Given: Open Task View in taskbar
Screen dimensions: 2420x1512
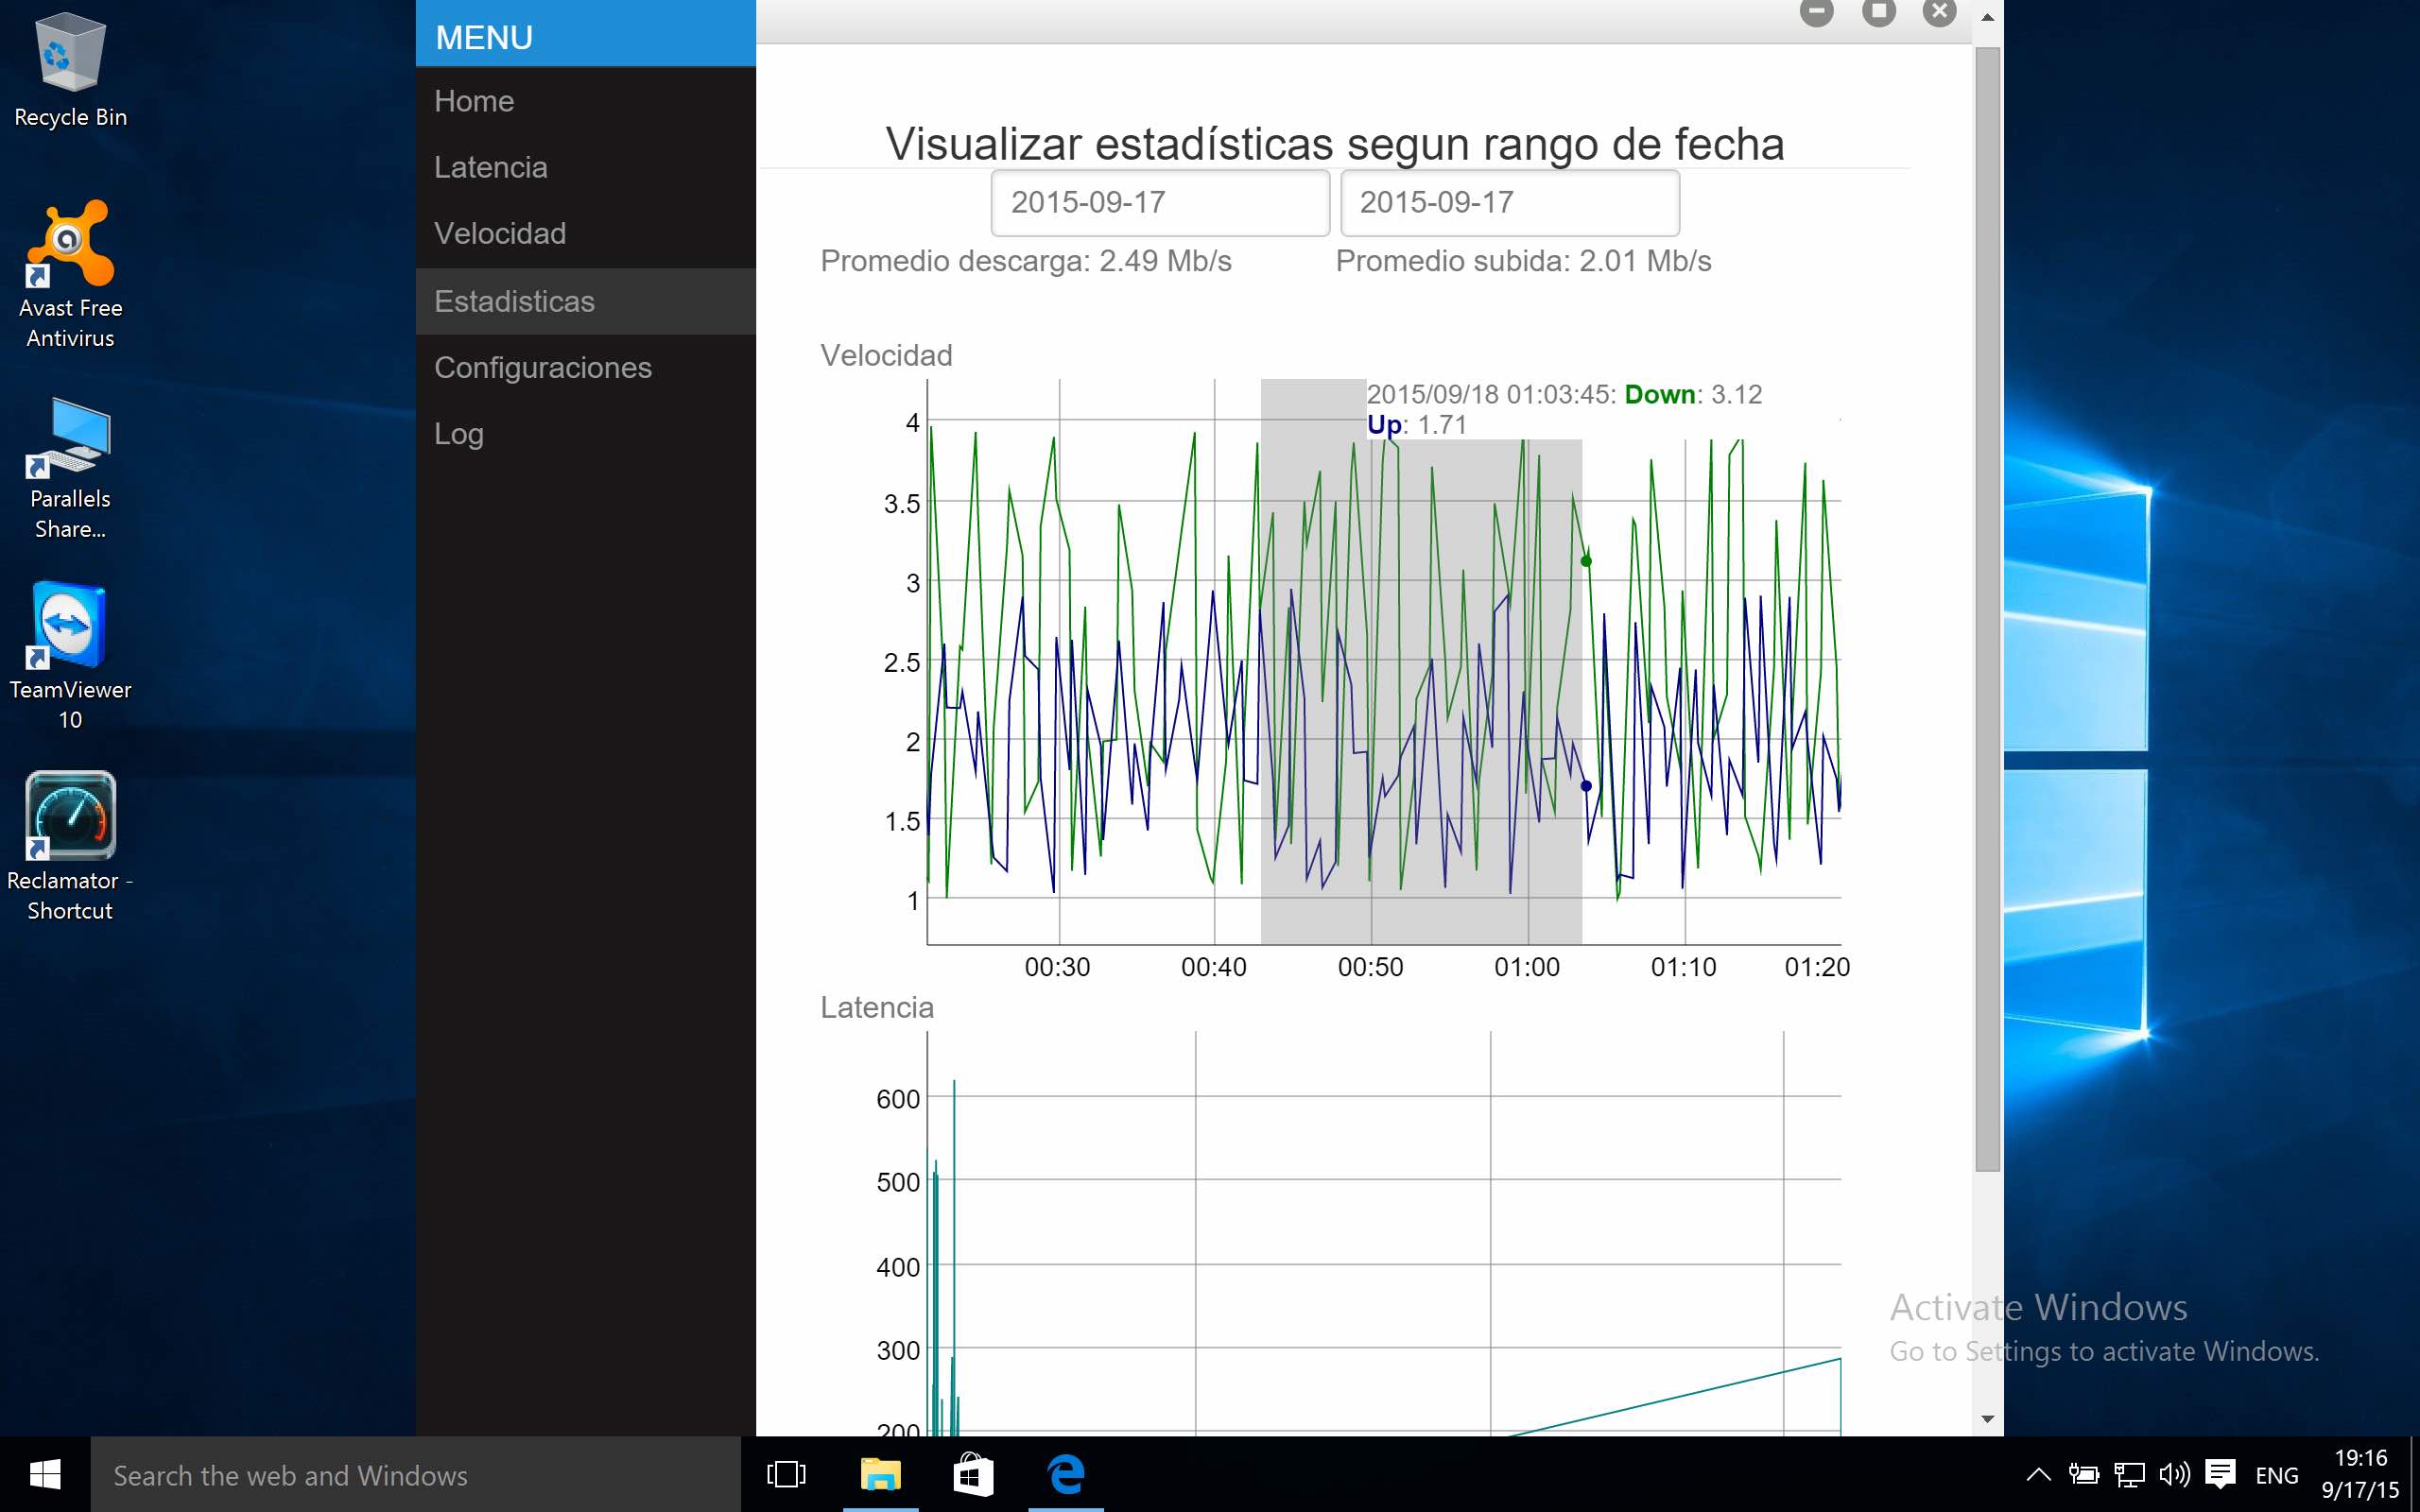Looking at the screenshot, I should [786, 1474].
